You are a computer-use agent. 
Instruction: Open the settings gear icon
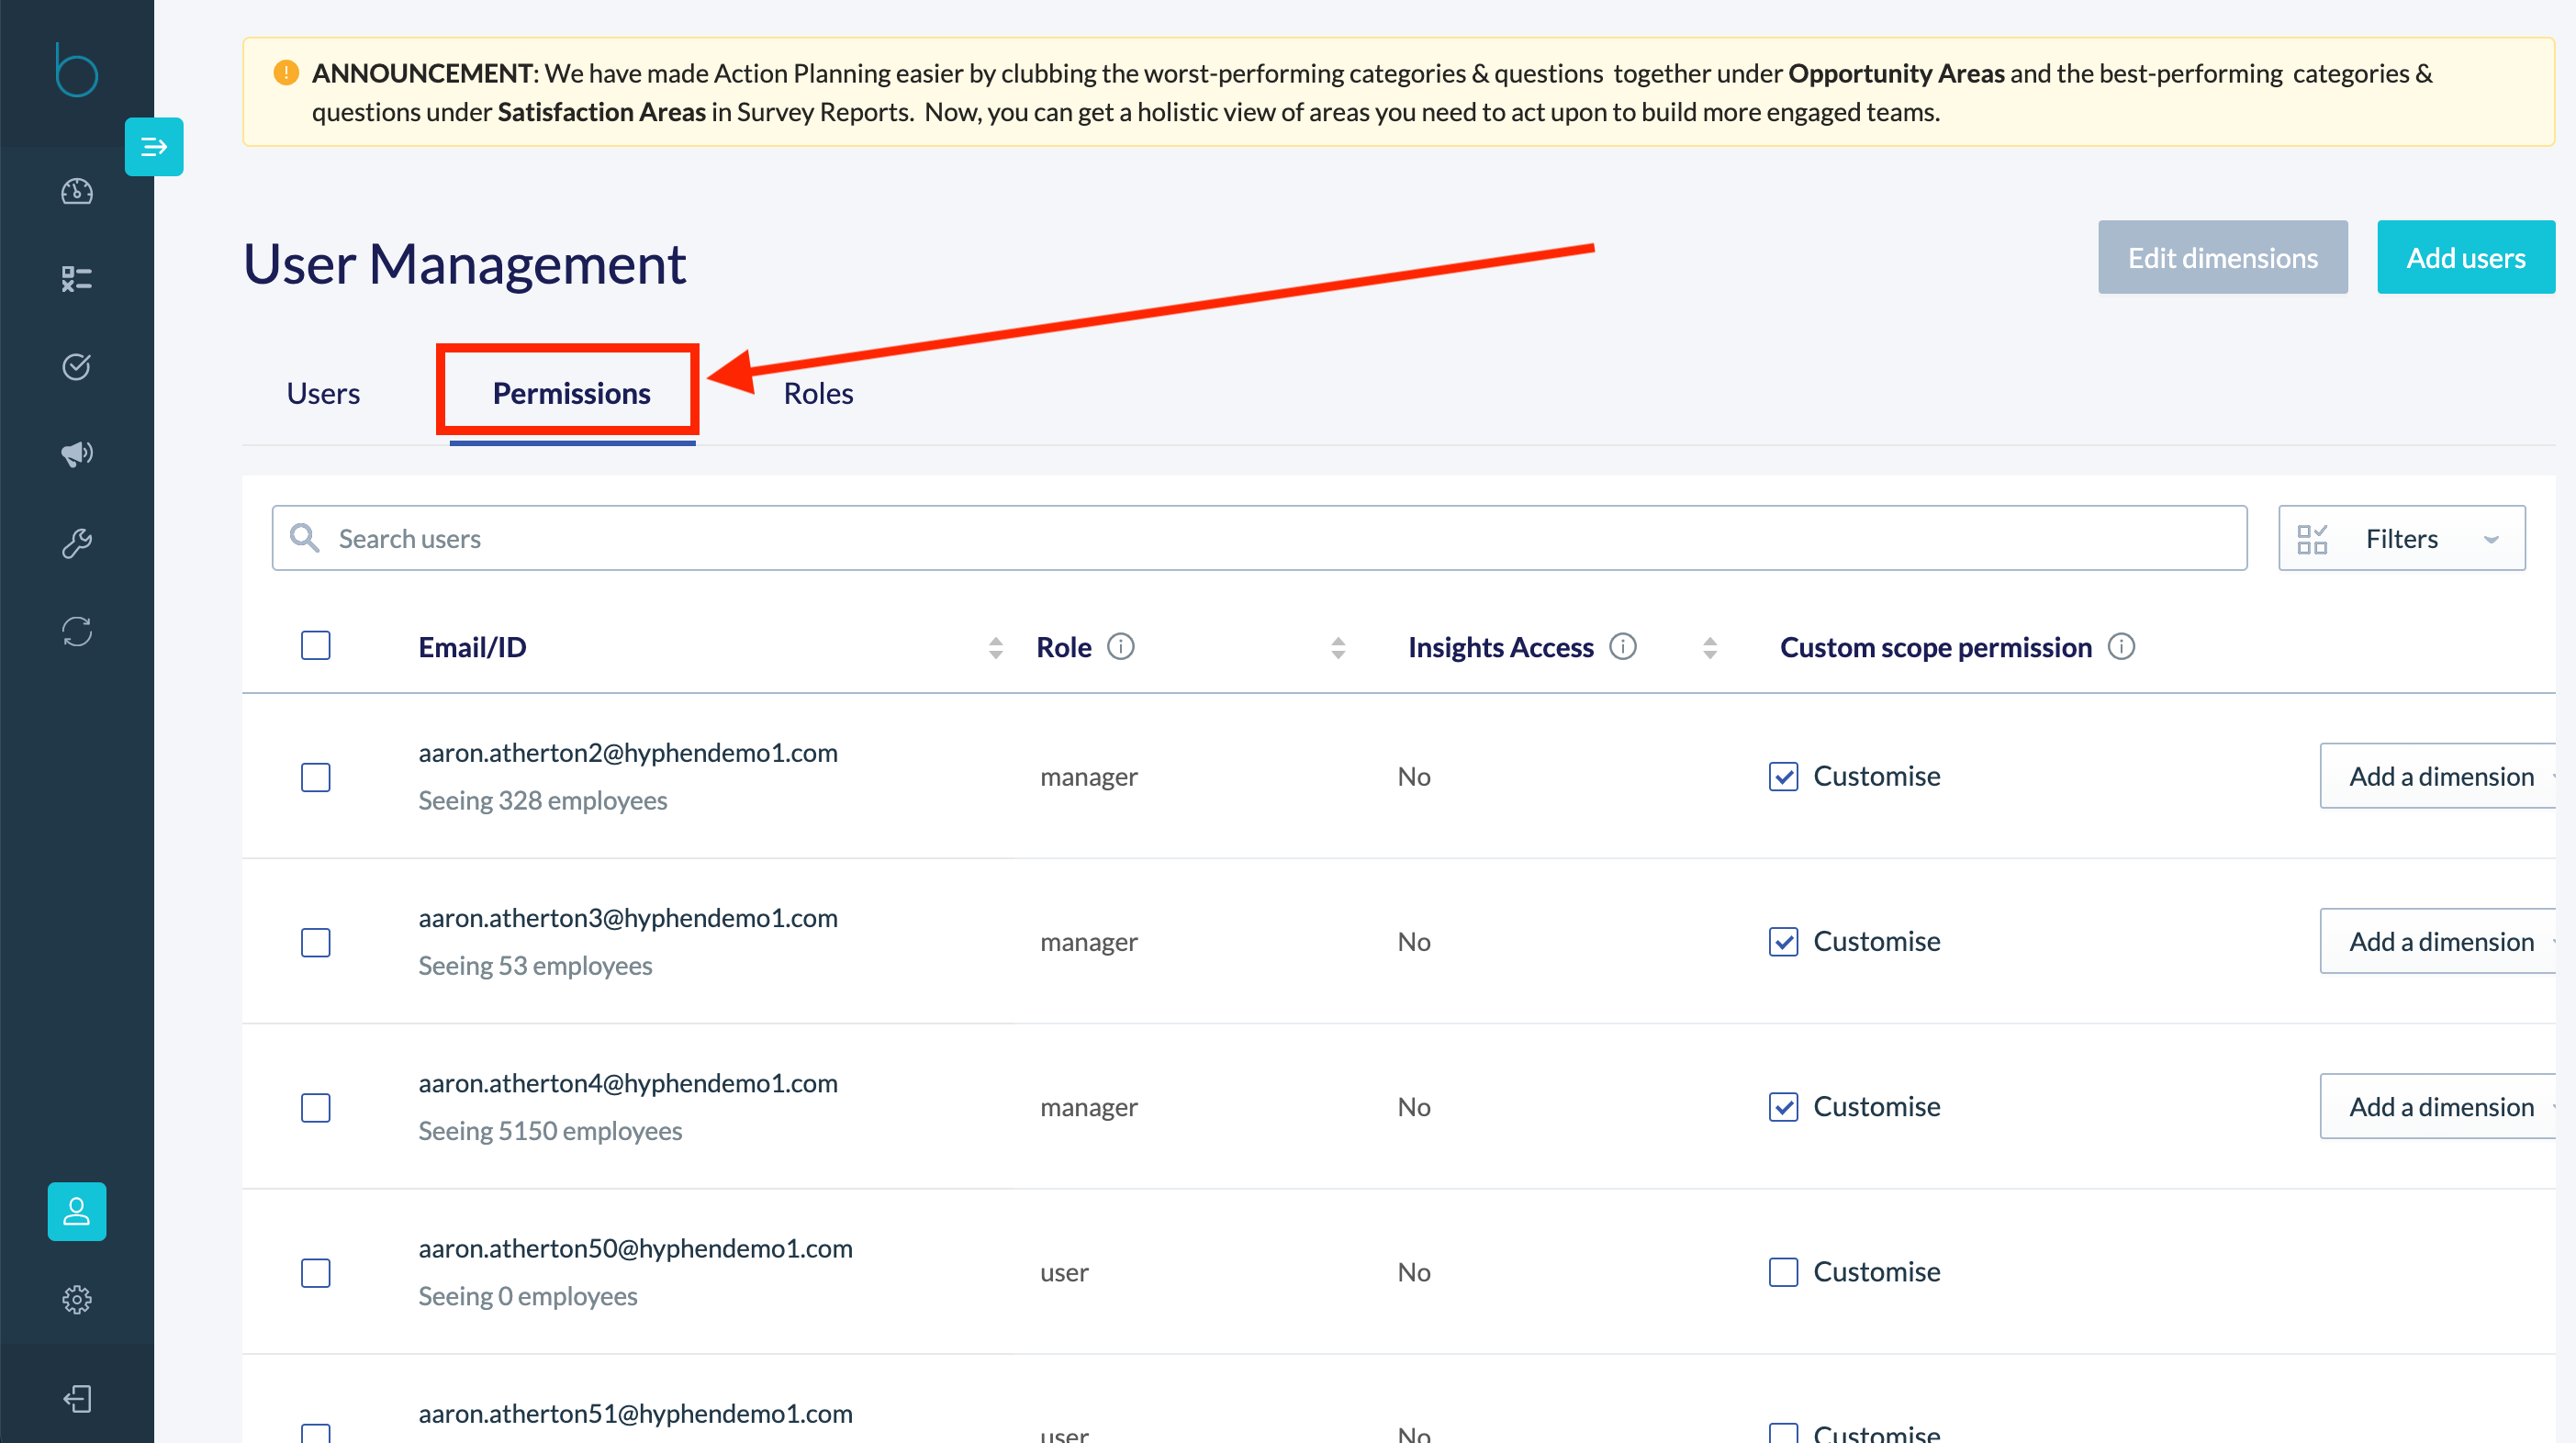pyautogui.click(x=77, y=1300)
